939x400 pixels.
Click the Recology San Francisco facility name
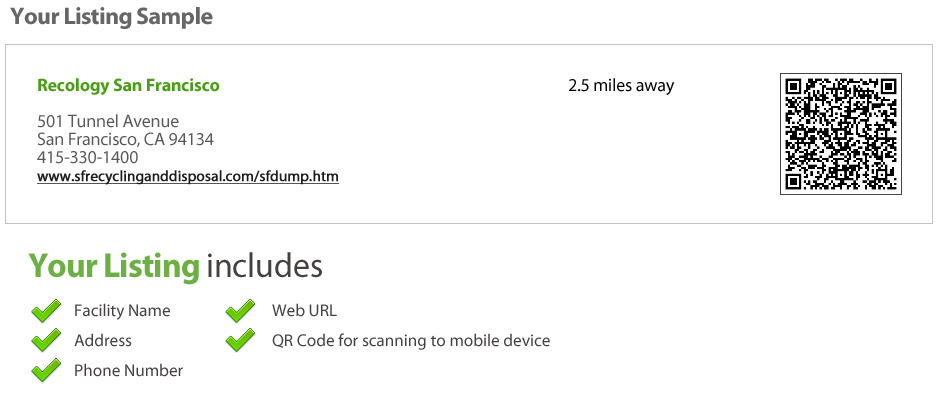point(128,86)
